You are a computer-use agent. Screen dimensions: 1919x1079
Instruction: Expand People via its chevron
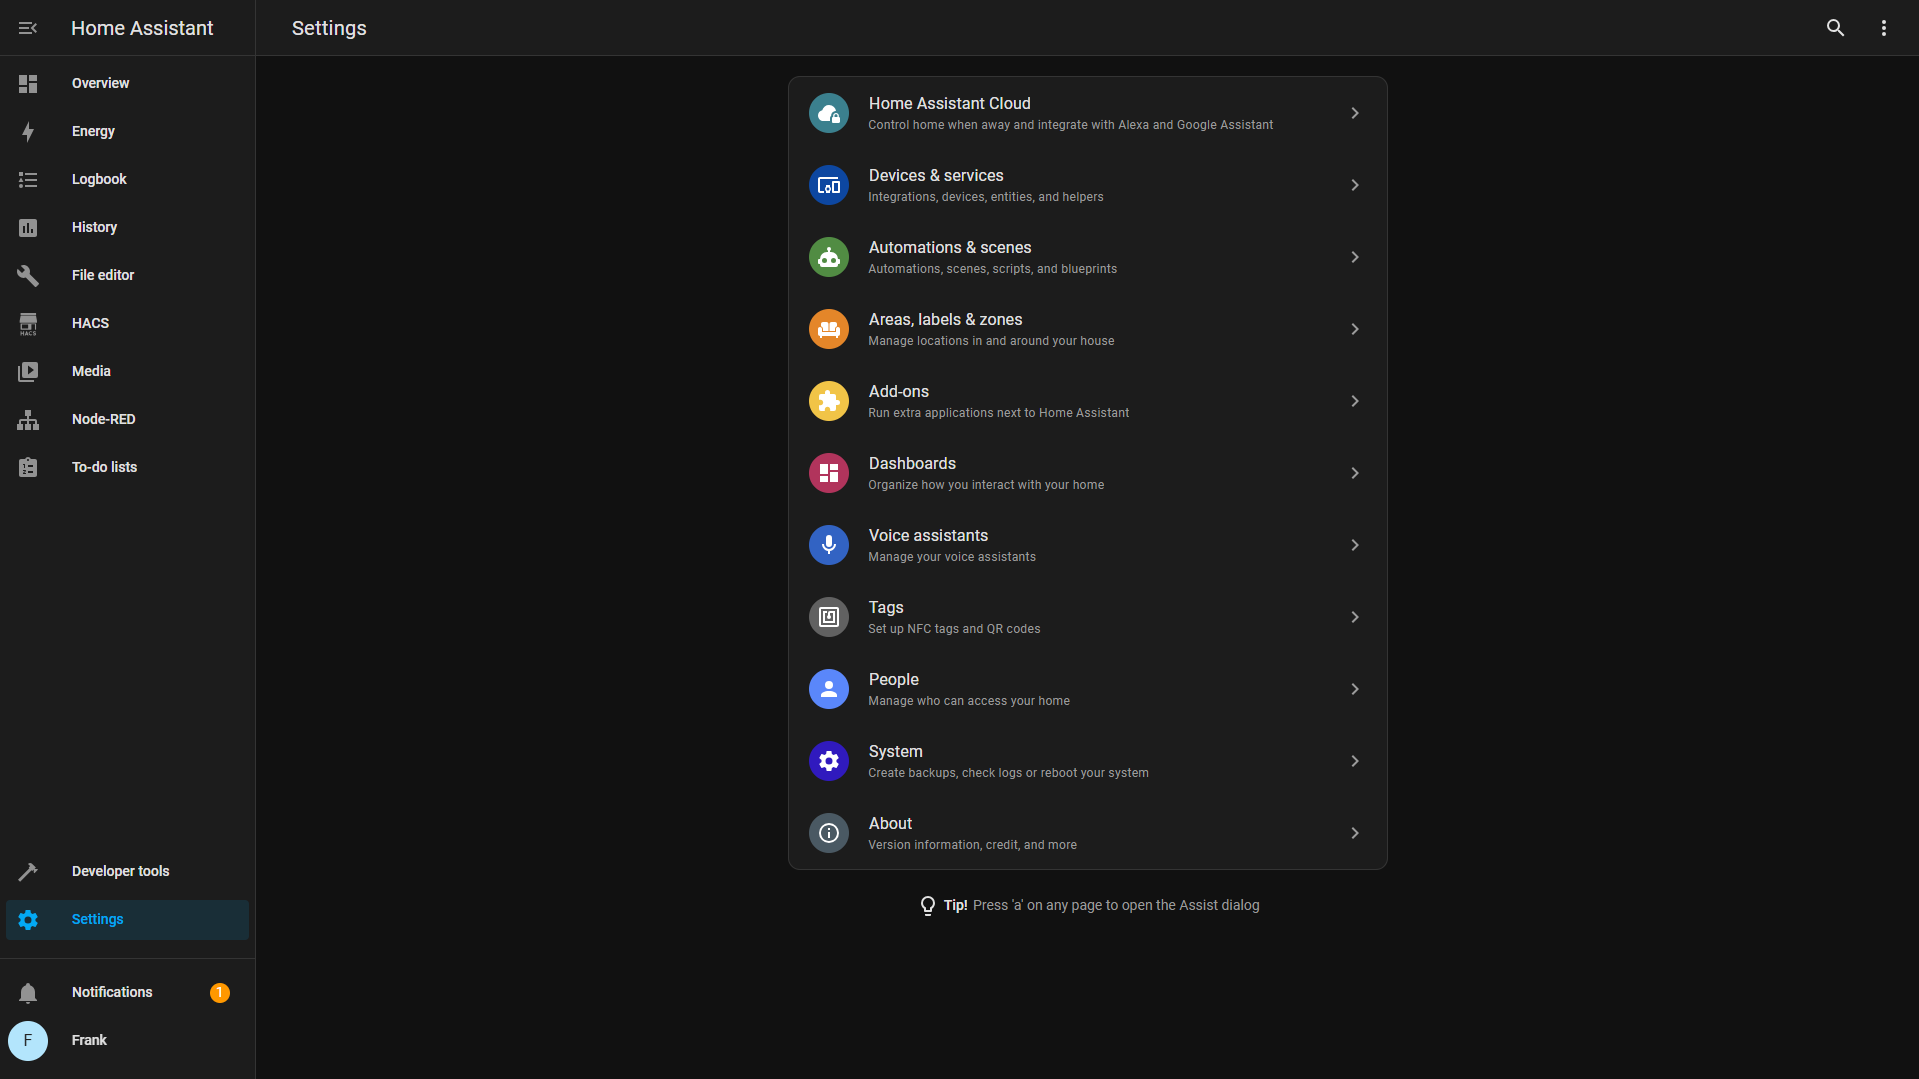[x=1355, y=689]
